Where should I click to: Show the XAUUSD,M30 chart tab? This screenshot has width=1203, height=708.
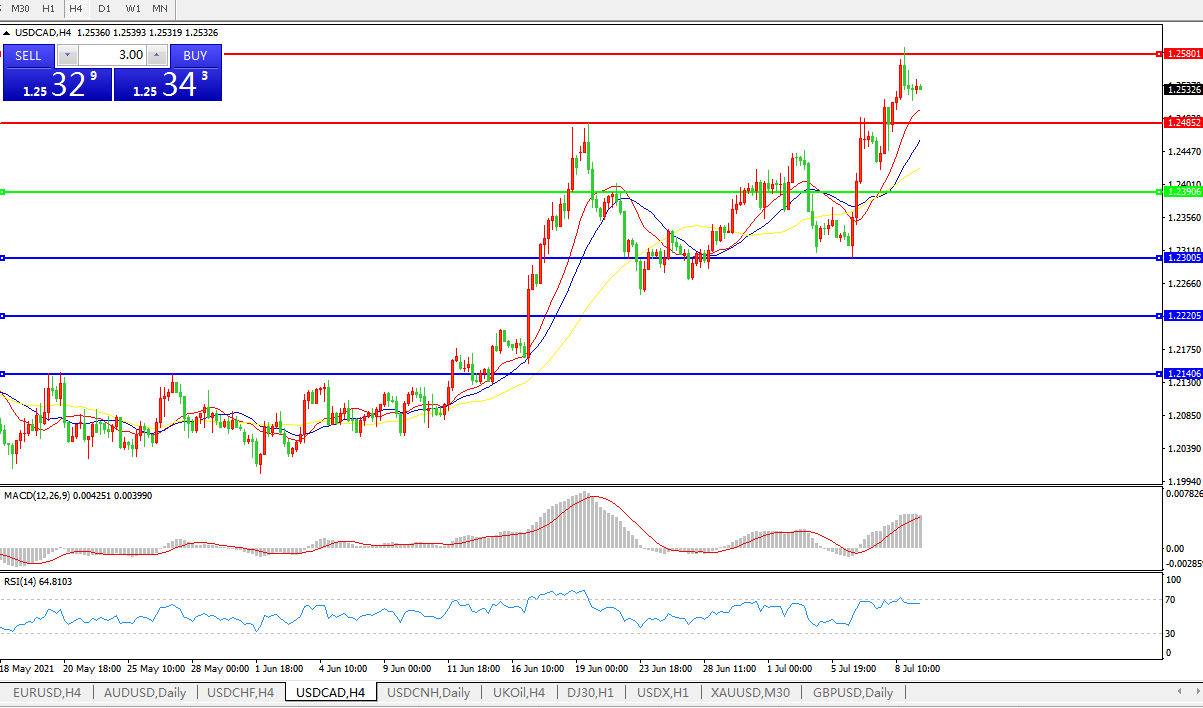coord(750,692)
